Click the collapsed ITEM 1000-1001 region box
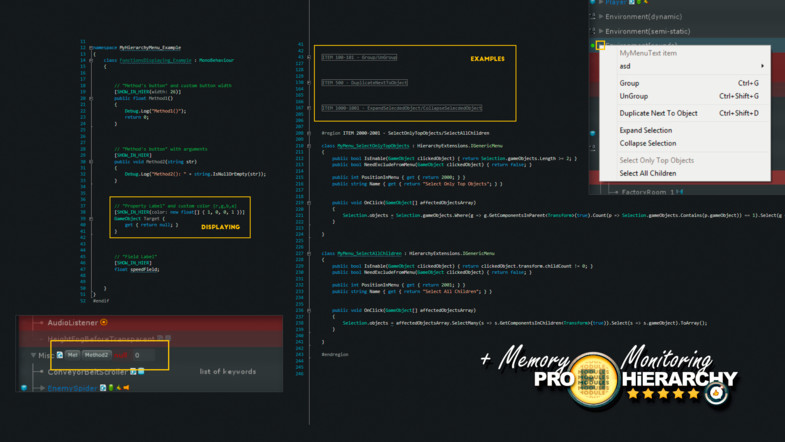The image size is (785, 442). point(402,108)
